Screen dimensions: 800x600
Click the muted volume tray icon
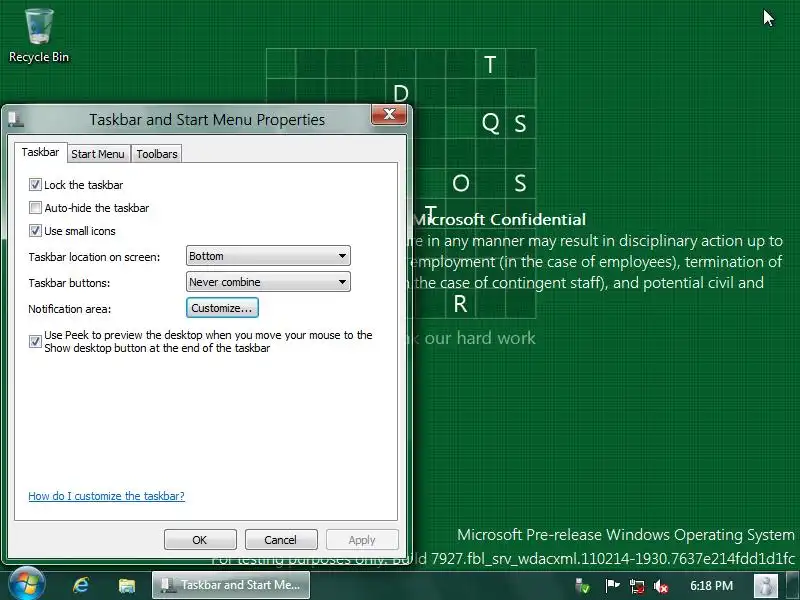click(x=661, y=586)
